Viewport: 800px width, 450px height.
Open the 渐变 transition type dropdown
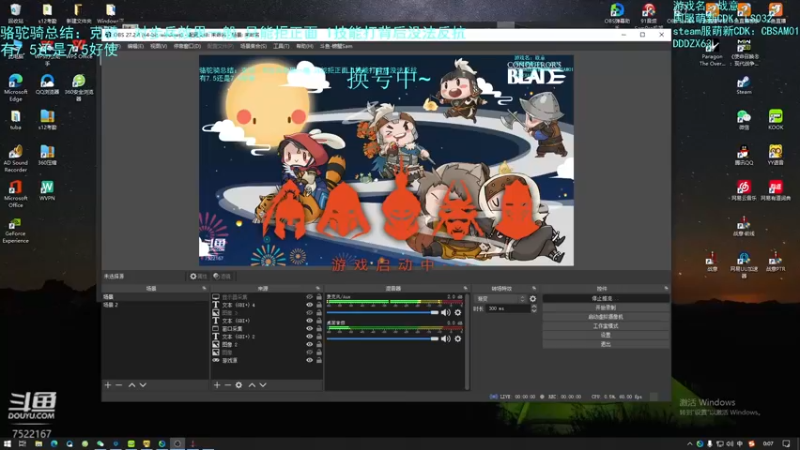pos(500,298)
